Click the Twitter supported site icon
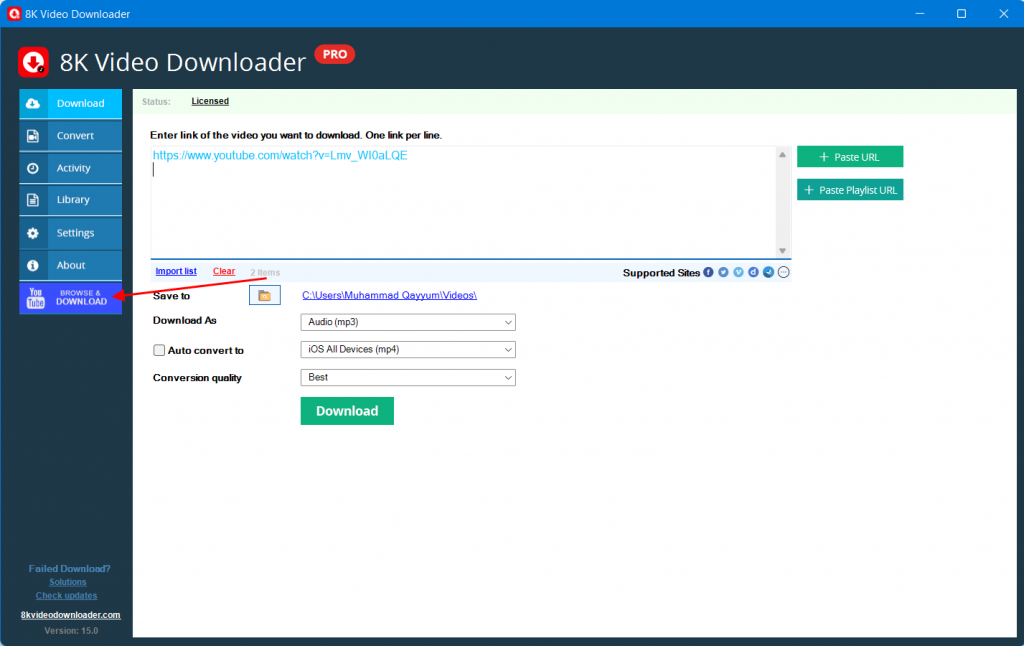The image size is (1024, 646). [x=724, y=272]
